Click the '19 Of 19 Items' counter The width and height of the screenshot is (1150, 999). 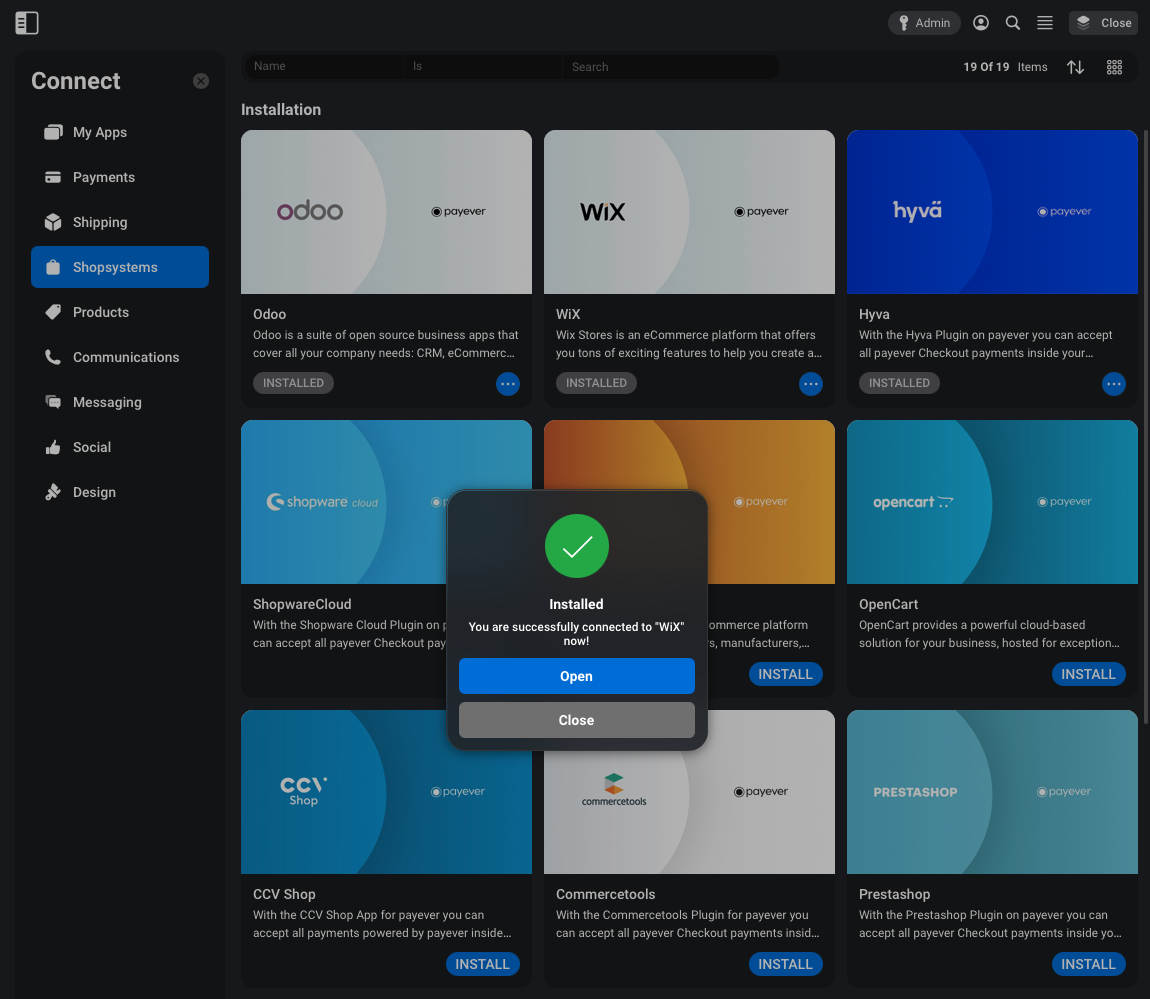tap(1006, 67)
